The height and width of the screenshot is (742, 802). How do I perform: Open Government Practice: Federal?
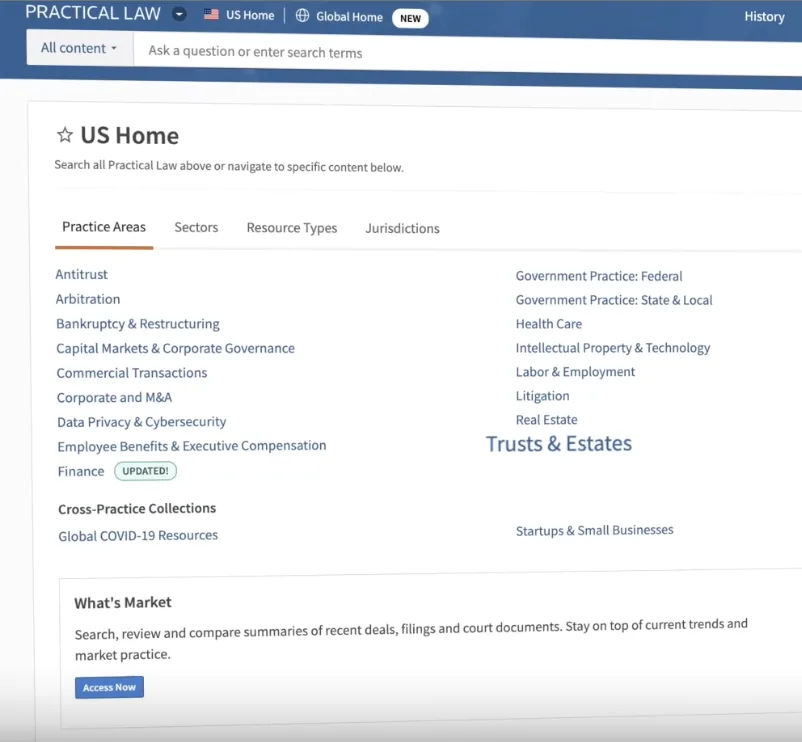[599, 276]
